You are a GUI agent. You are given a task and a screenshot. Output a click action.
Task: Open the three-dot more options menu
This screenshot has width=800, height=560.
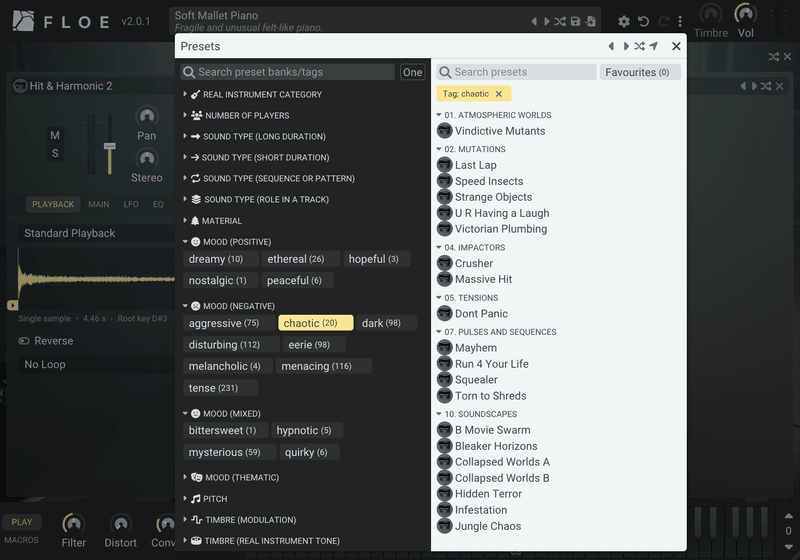(x=680, y=21)
